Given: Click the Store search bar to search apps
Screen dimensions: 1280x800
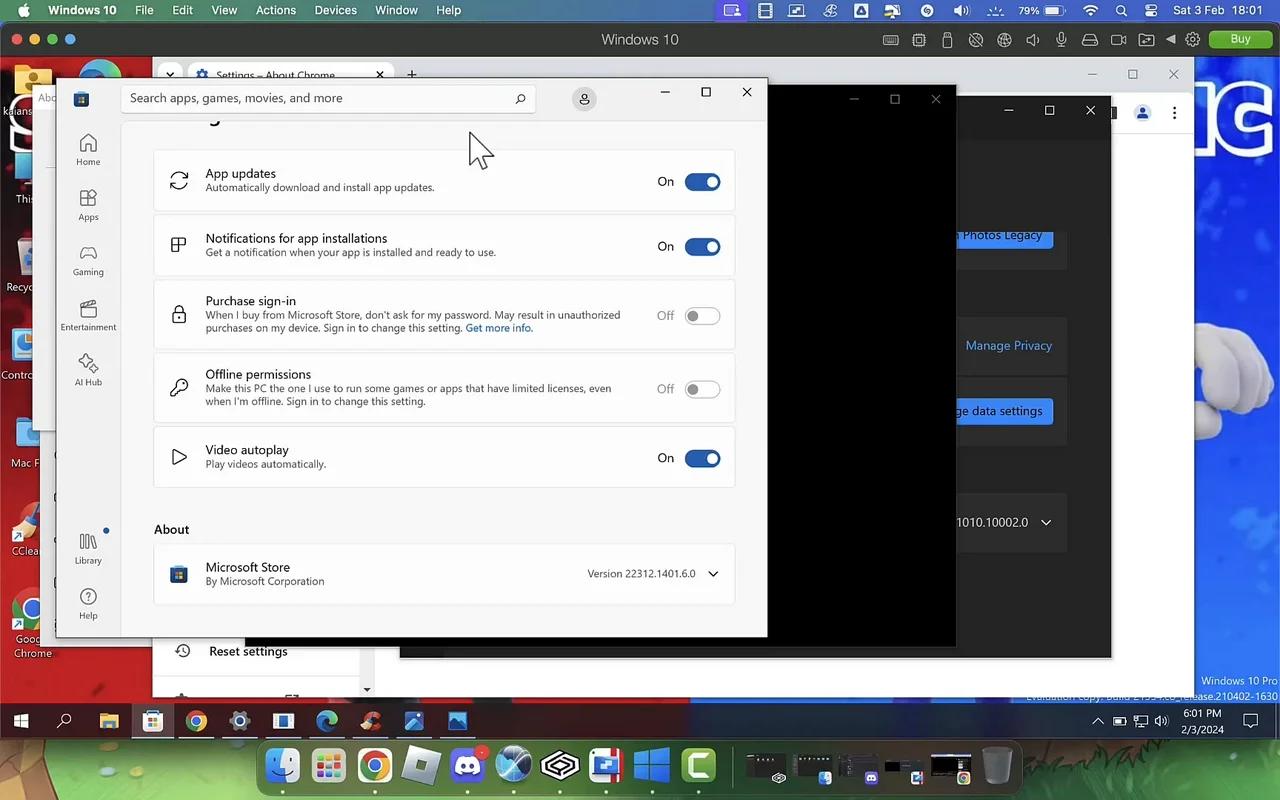Looking at the screenshot, I should (330, 98).
